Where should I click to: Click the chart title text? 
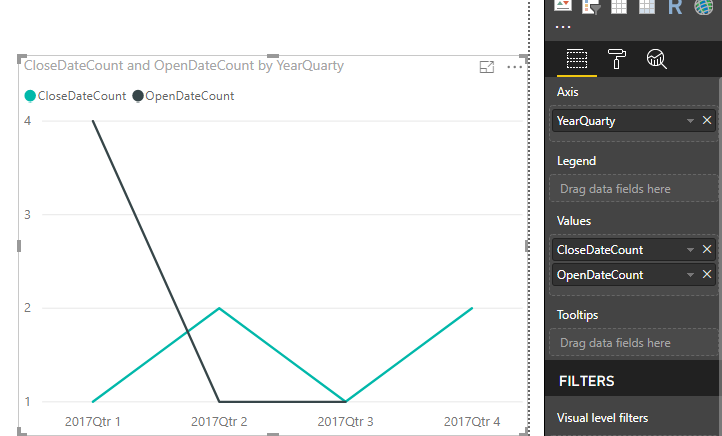184,66
